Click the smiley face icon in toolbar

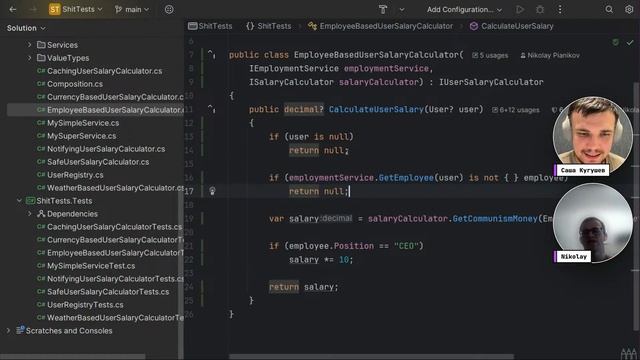point(169,9)
